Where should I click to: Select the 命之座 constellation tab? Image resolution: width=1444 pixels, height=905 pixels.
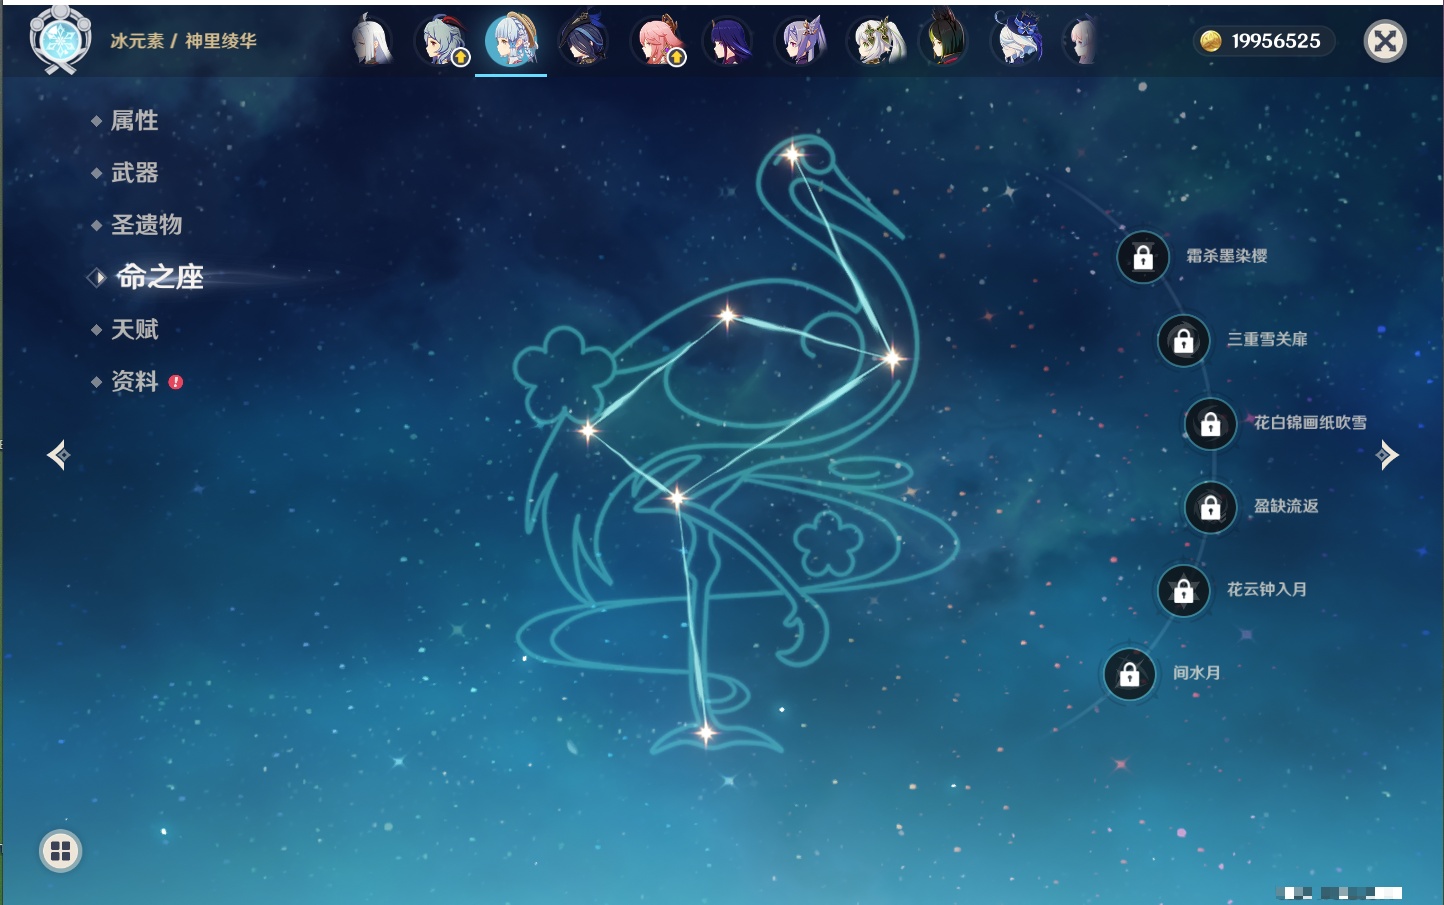point(159,277)
